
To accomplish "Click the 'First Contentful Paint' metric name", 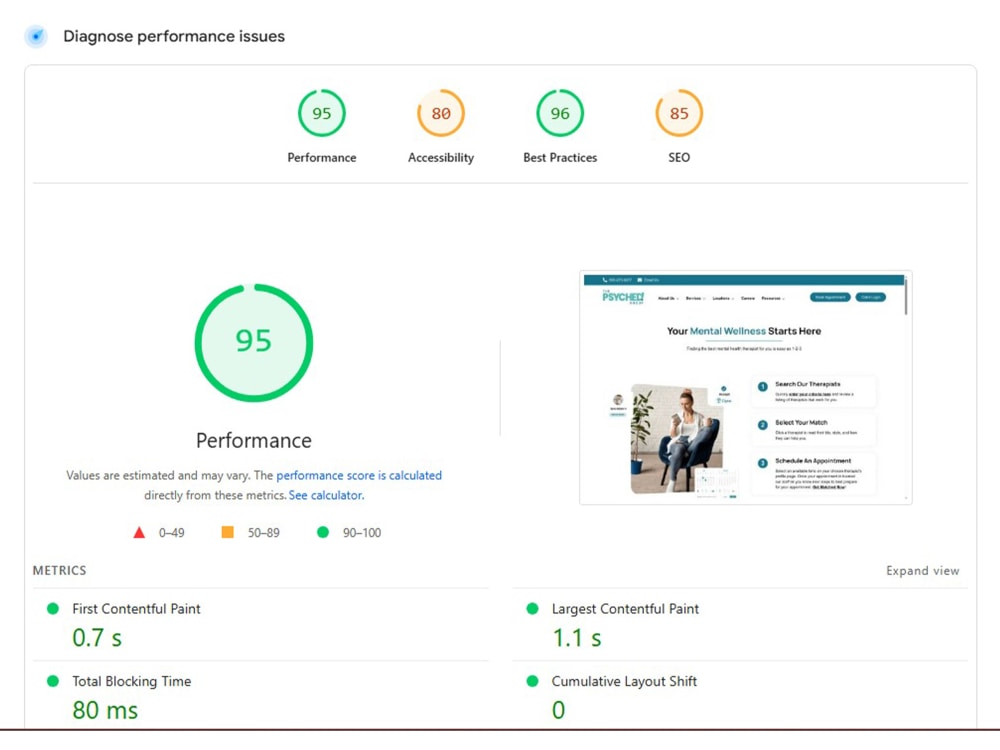I will click(136, 609).
